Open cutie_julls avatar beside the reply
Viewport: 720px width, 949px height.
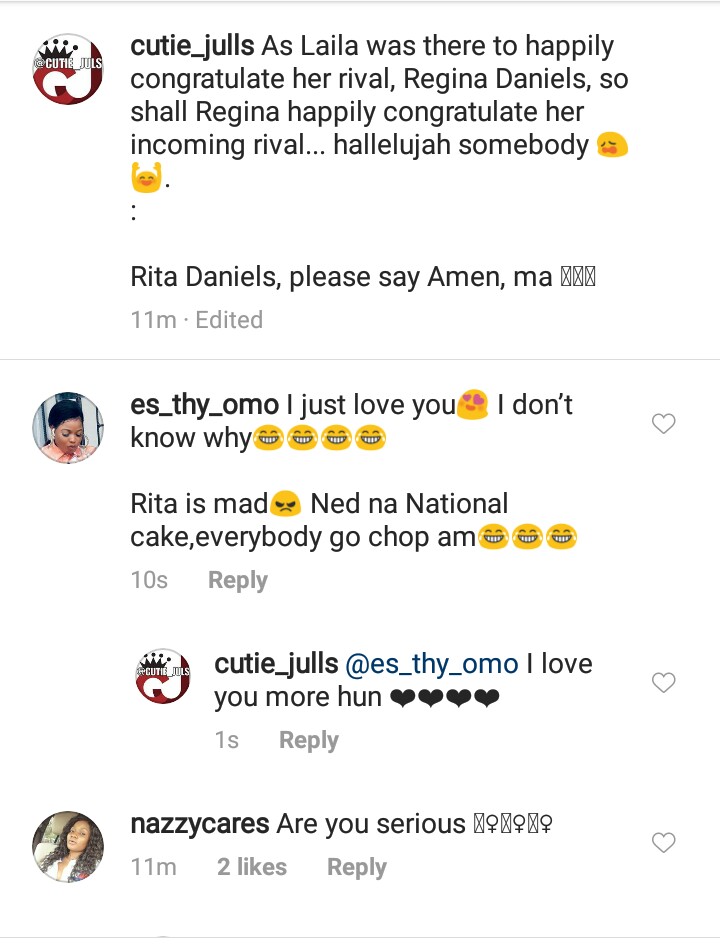click(x=163, y=675)
